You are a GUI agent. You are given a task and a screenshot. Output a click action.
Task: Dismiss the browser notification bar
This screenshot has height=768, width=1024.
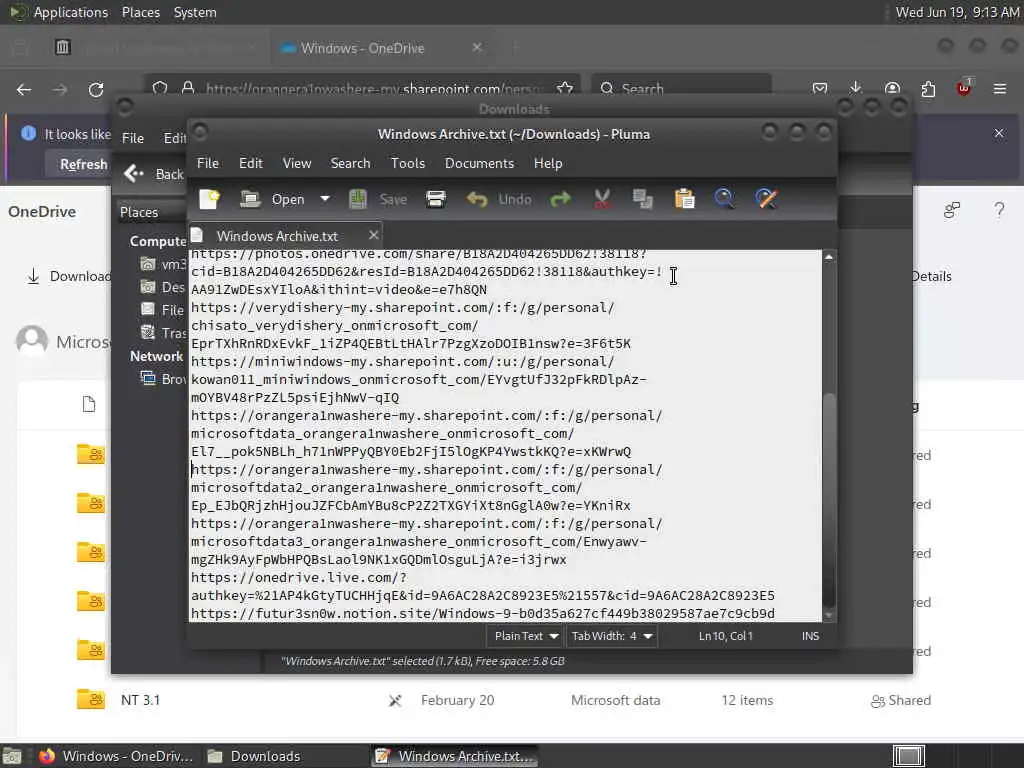coord(999,133)
